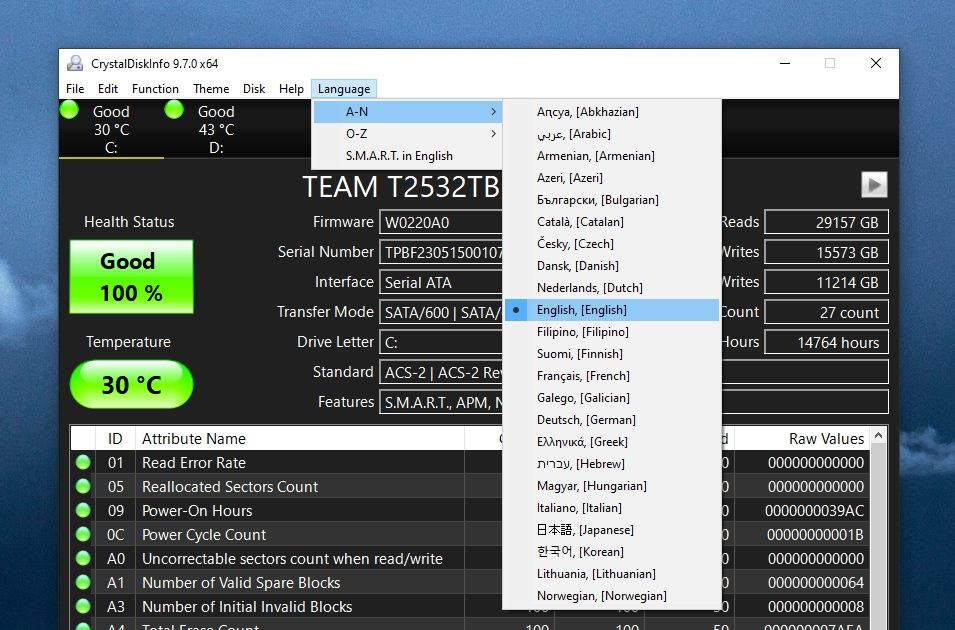Open the Edit menu
The height and width of the screenshot is (630, 955).
(x=108, y=89)
